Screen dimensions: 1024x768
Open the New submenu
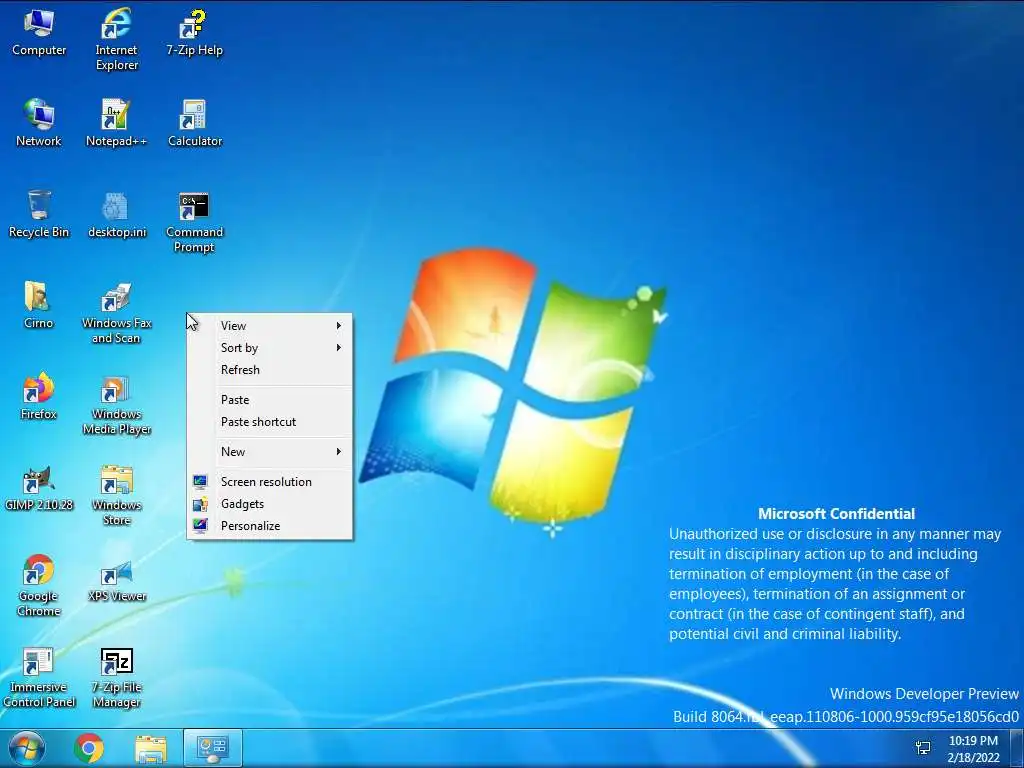270,452
